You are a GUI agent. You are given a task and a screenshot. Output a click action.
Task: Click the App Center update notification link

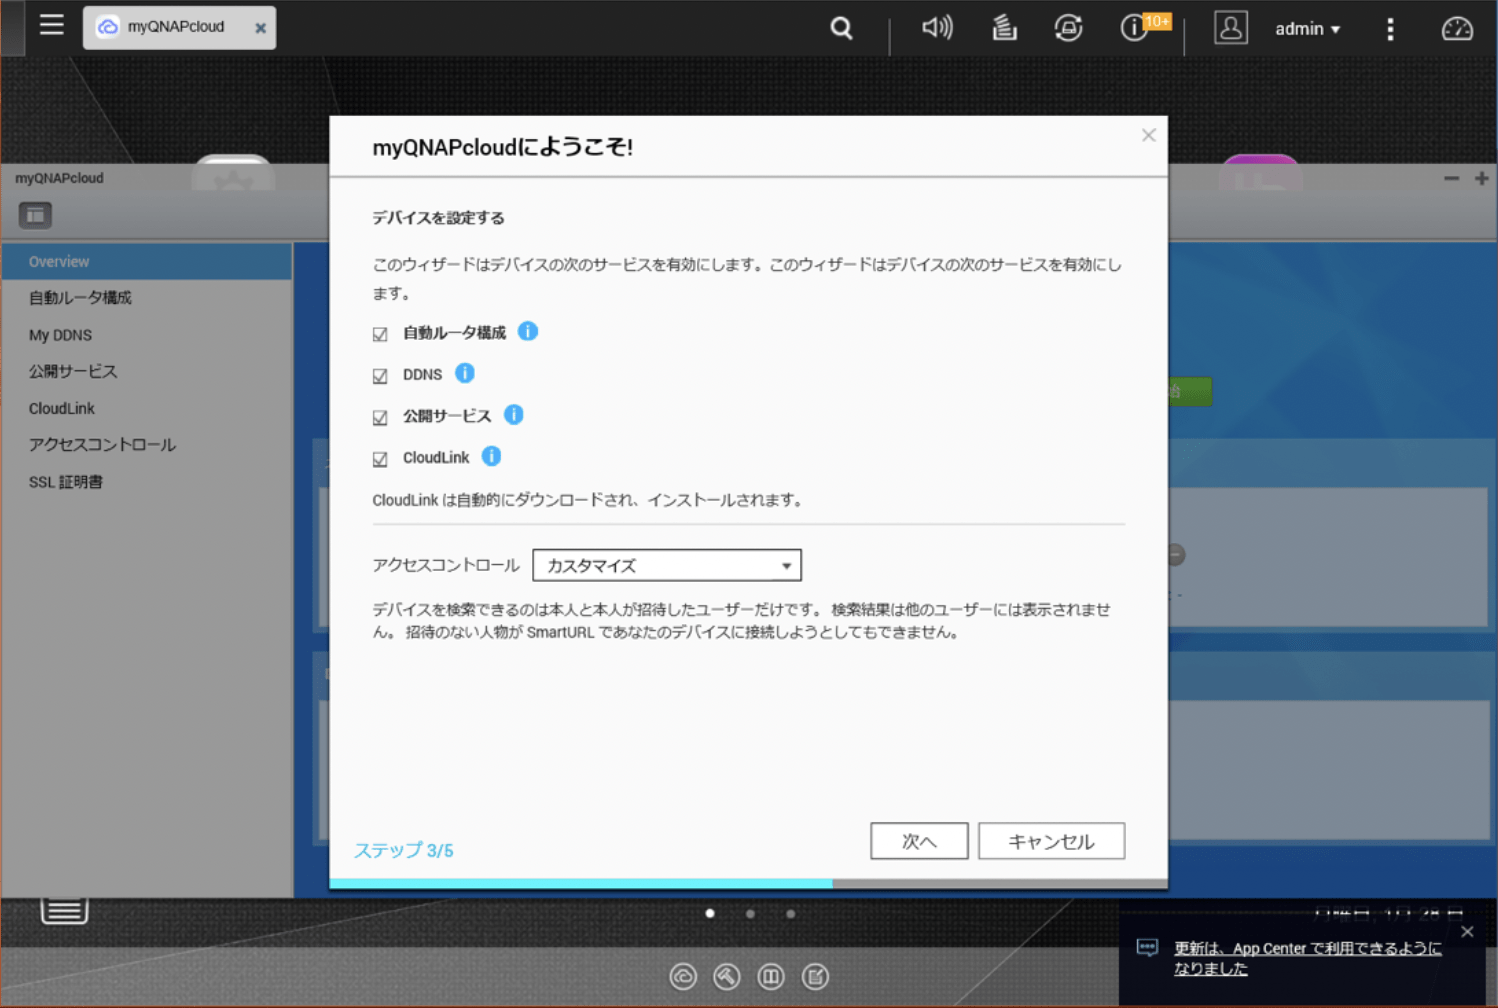pos(1307,958)
